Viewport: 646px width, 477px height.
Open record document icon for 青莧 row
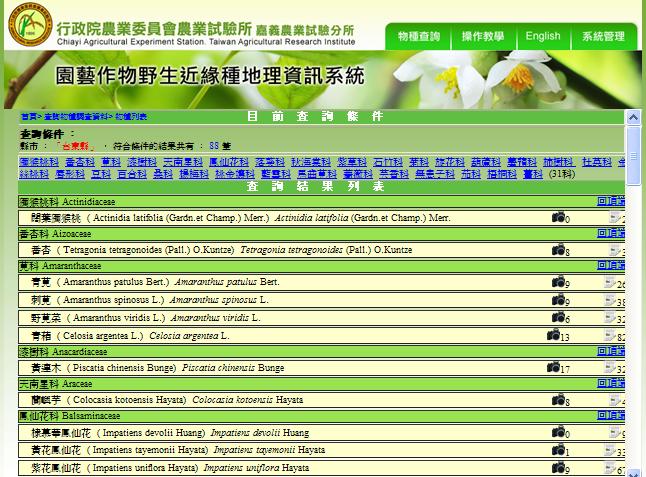pos(610,283)
